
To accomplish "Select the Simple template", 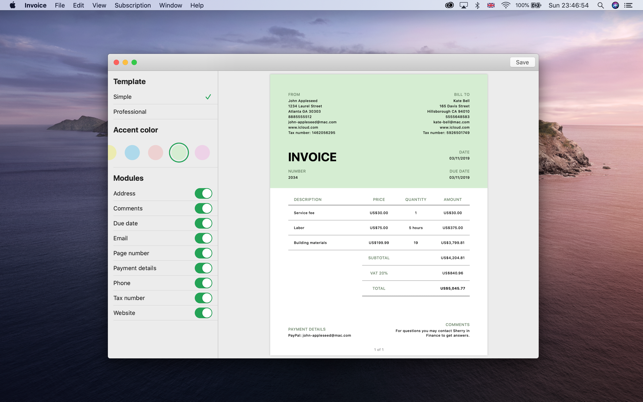I will pos(163,97).
